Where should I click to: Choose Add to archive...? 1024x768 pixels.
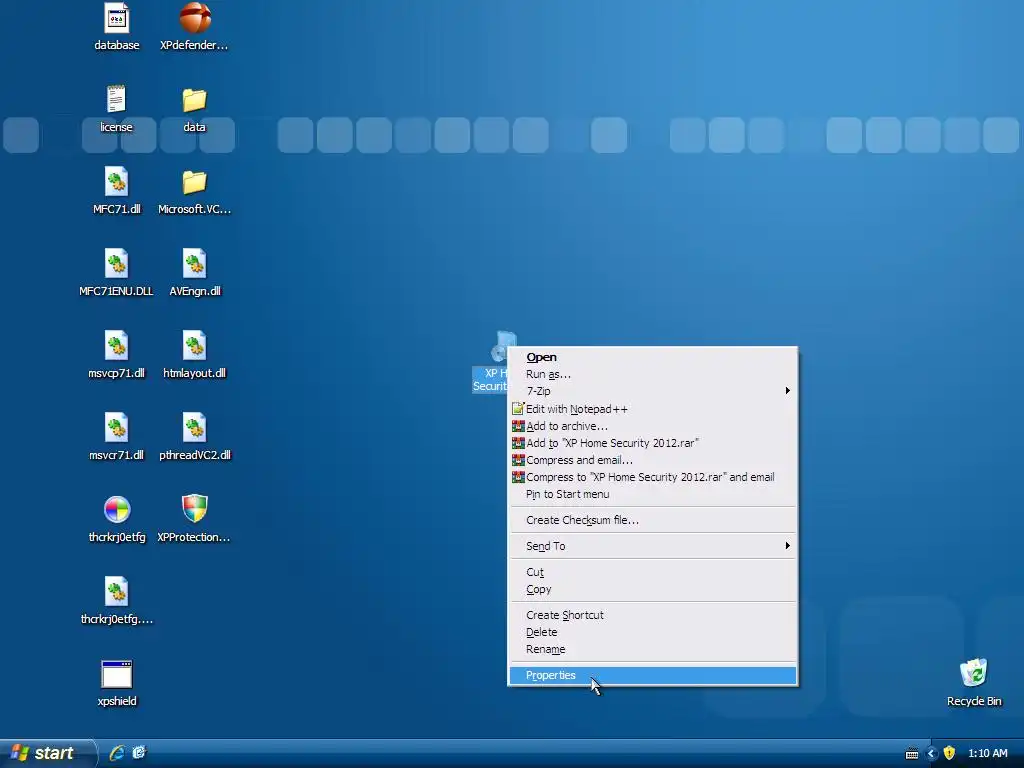click(x=652, y=426)
